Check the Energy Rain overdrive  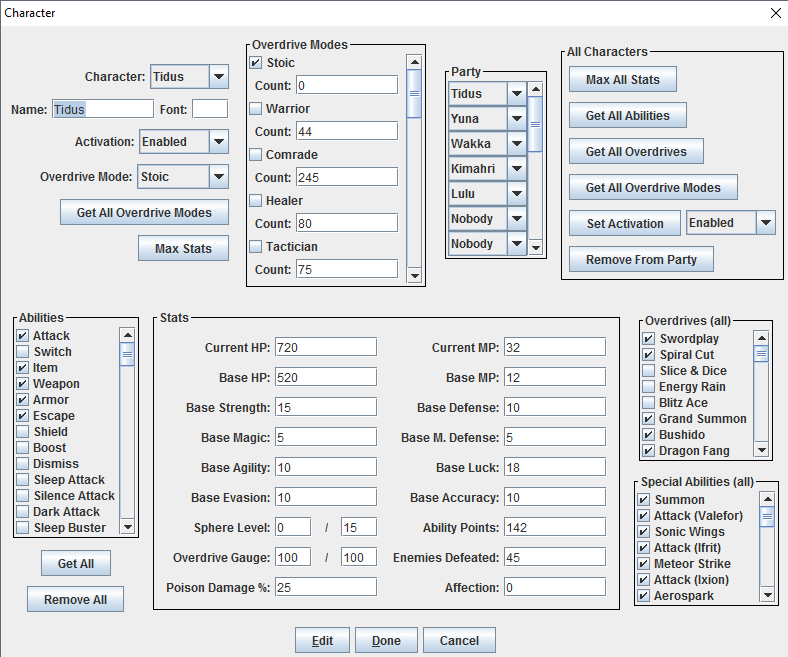649,387
